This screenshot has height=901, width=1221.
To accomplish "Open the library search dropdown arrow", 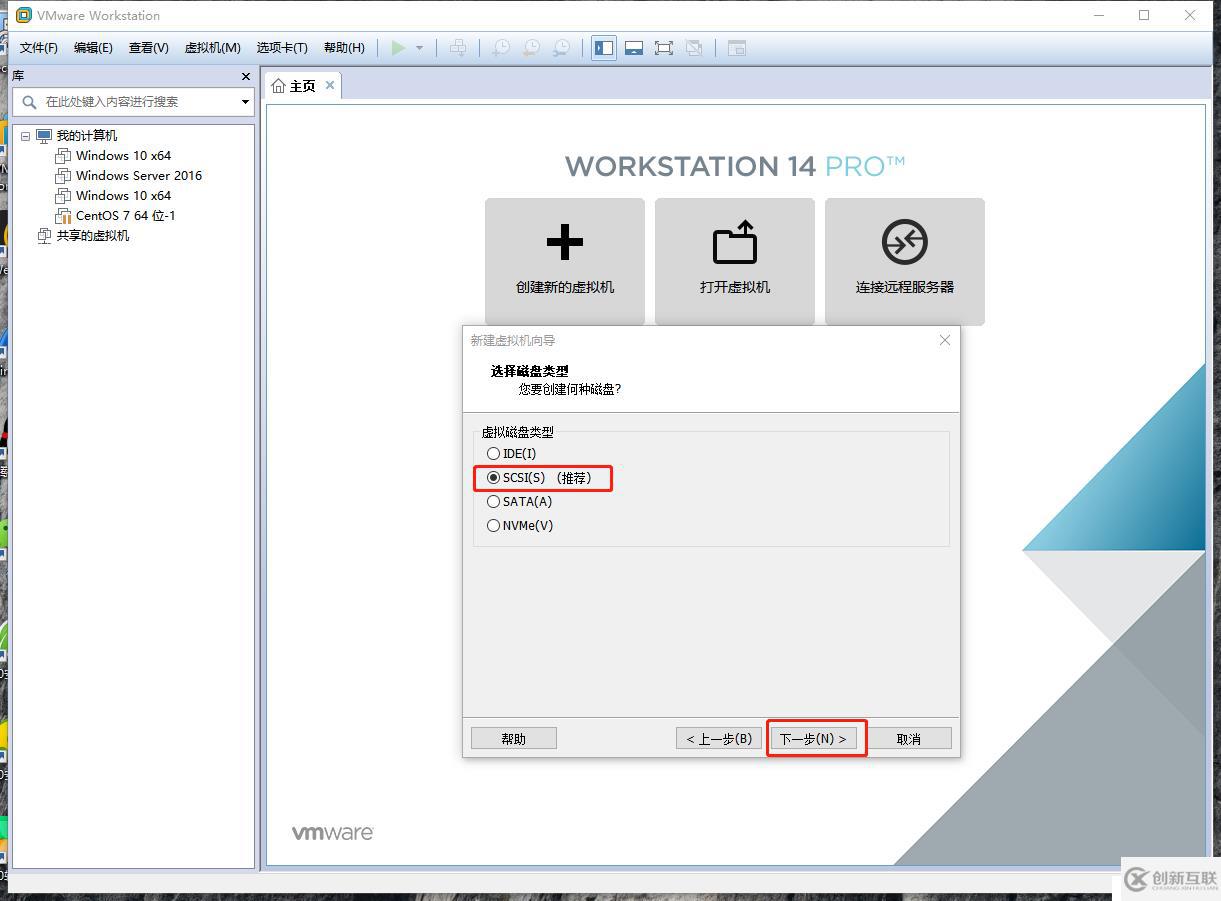I will pyautogui.click(x=245, y=102).
